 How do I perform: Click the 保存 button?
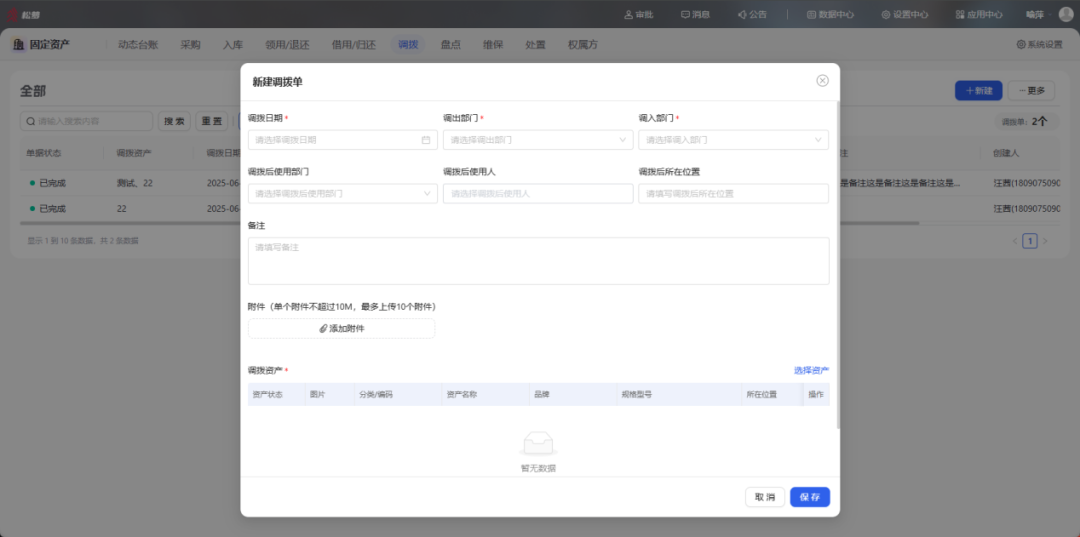[809, 497]
